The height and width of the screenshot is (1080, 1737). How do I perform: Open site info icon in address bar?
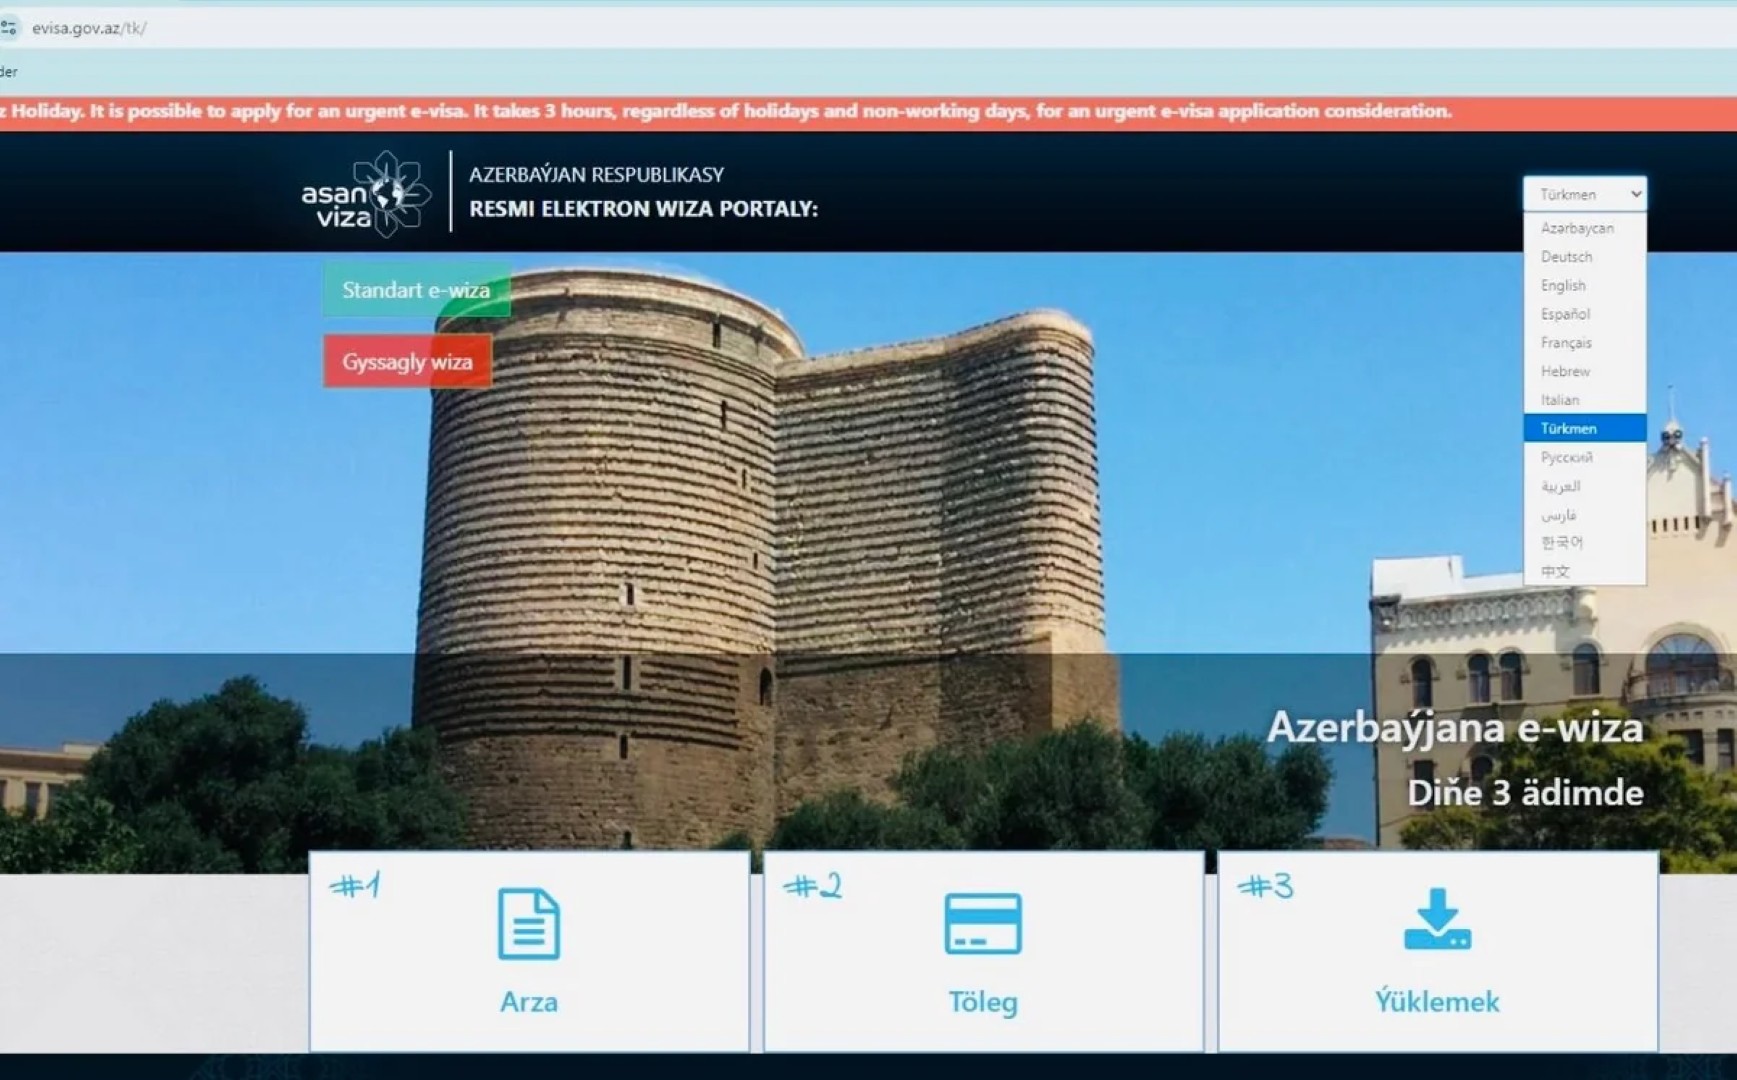10,28
